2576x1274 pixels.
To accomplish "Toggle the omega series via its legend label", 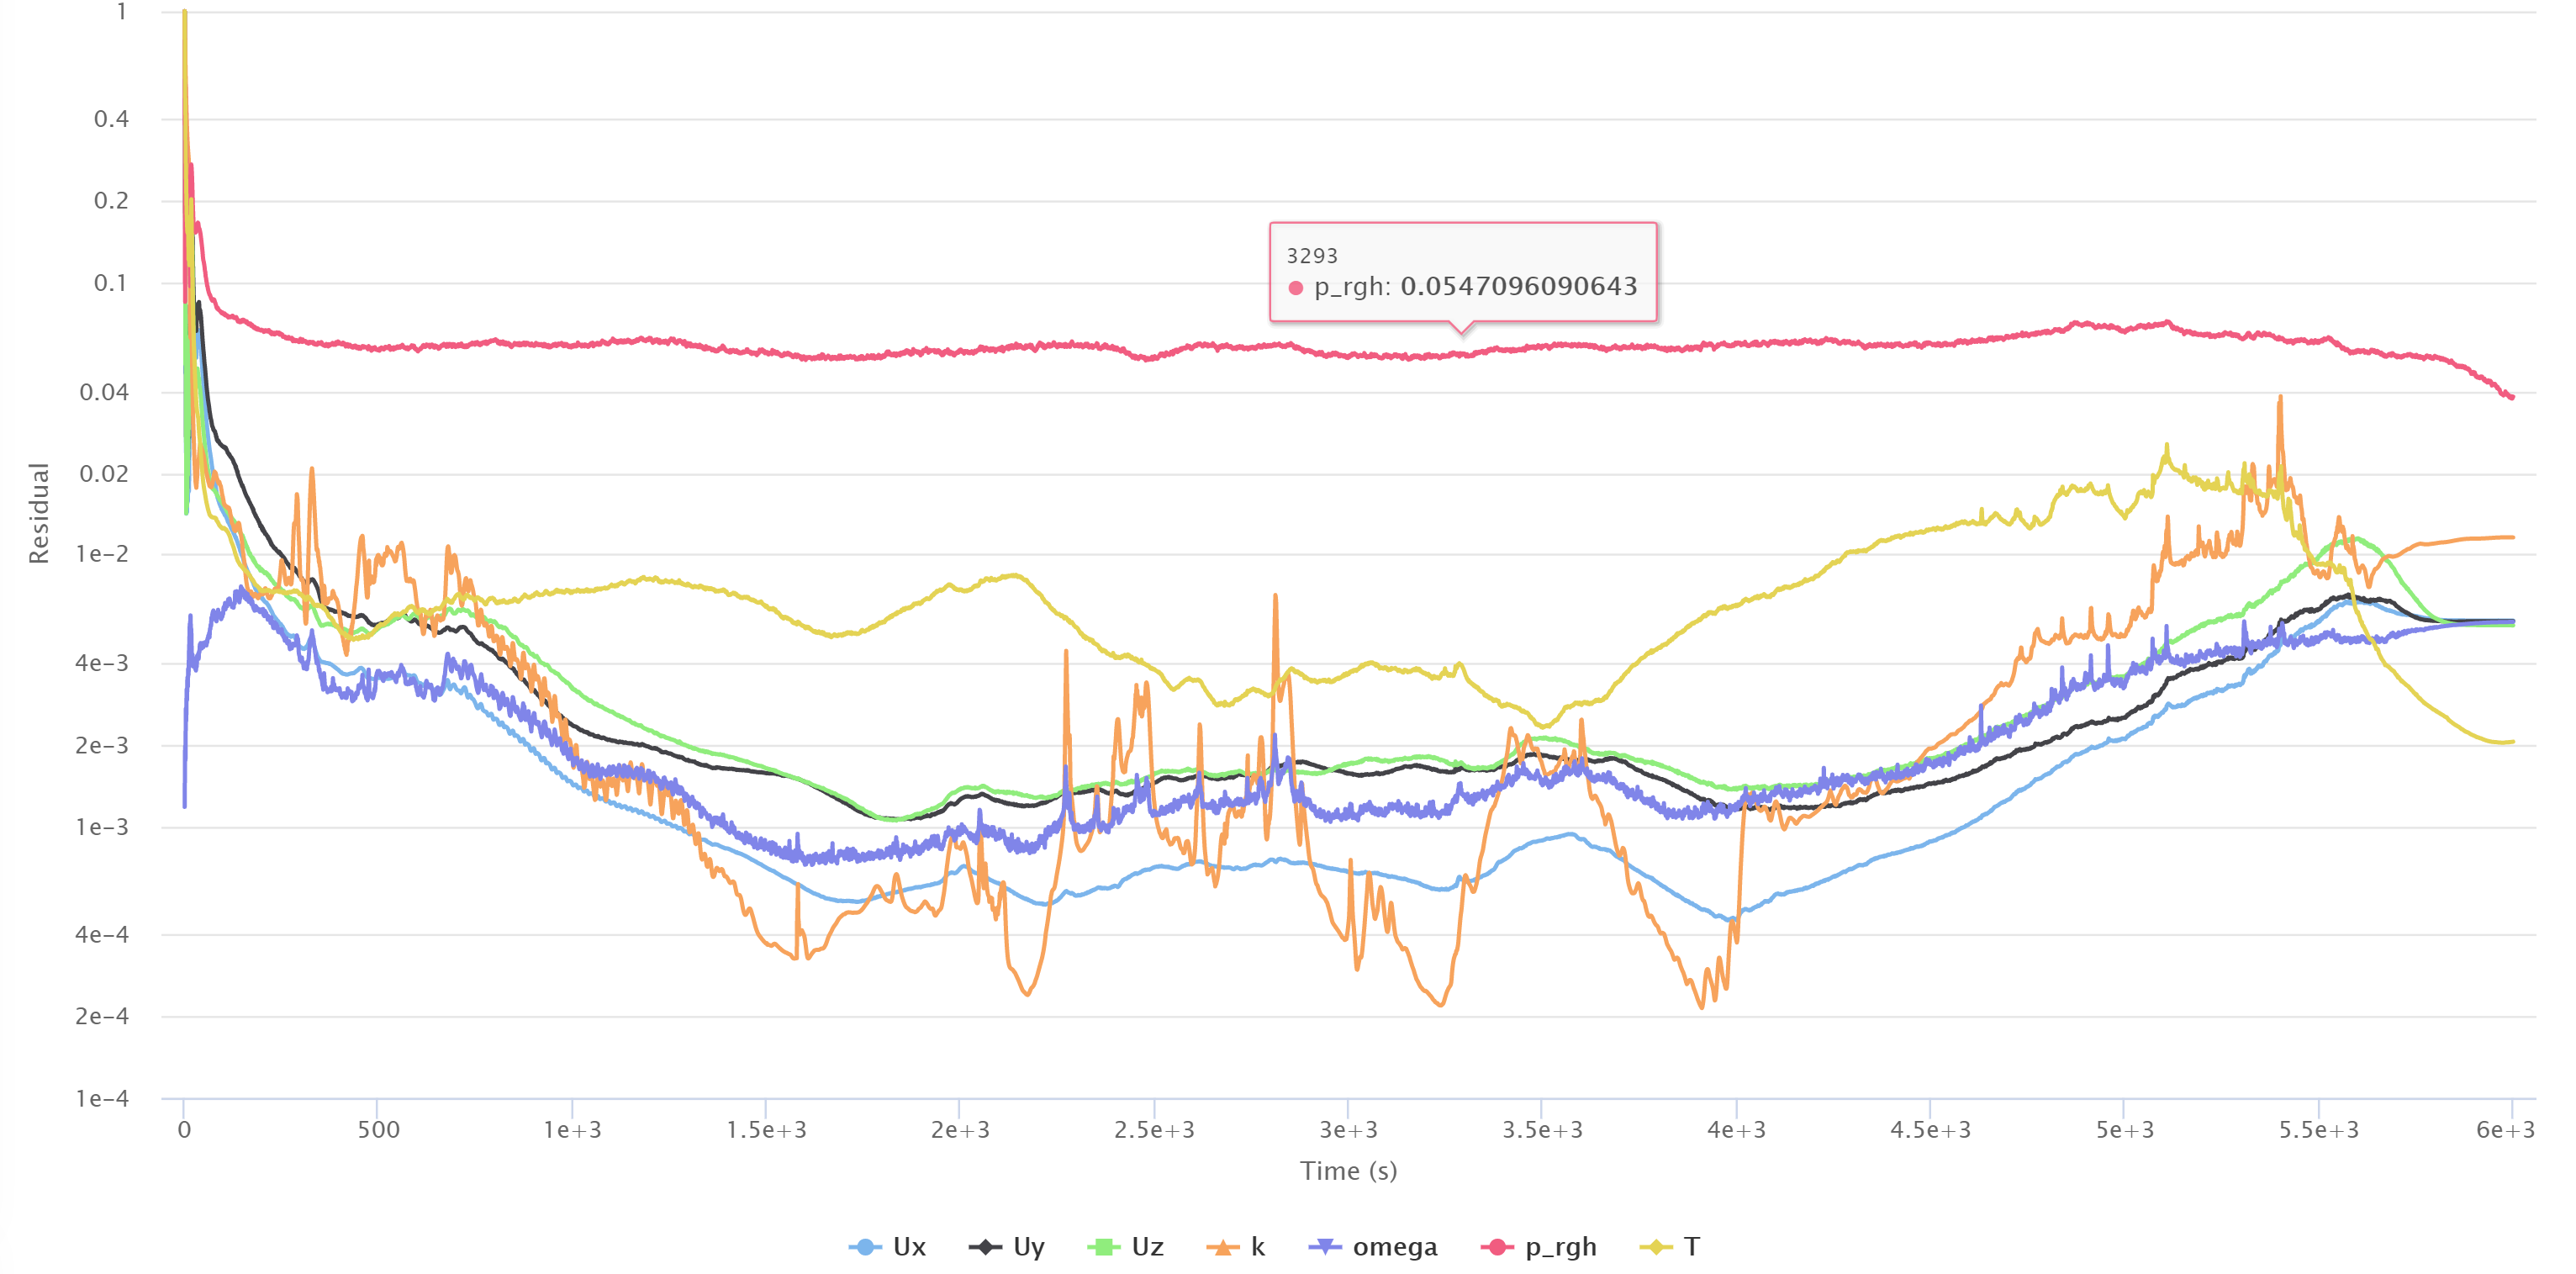I will (1394, 1247).
